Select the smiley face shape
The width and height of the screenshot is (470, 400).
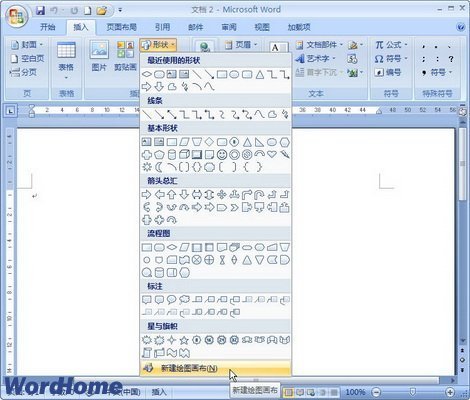pos(222,155)
